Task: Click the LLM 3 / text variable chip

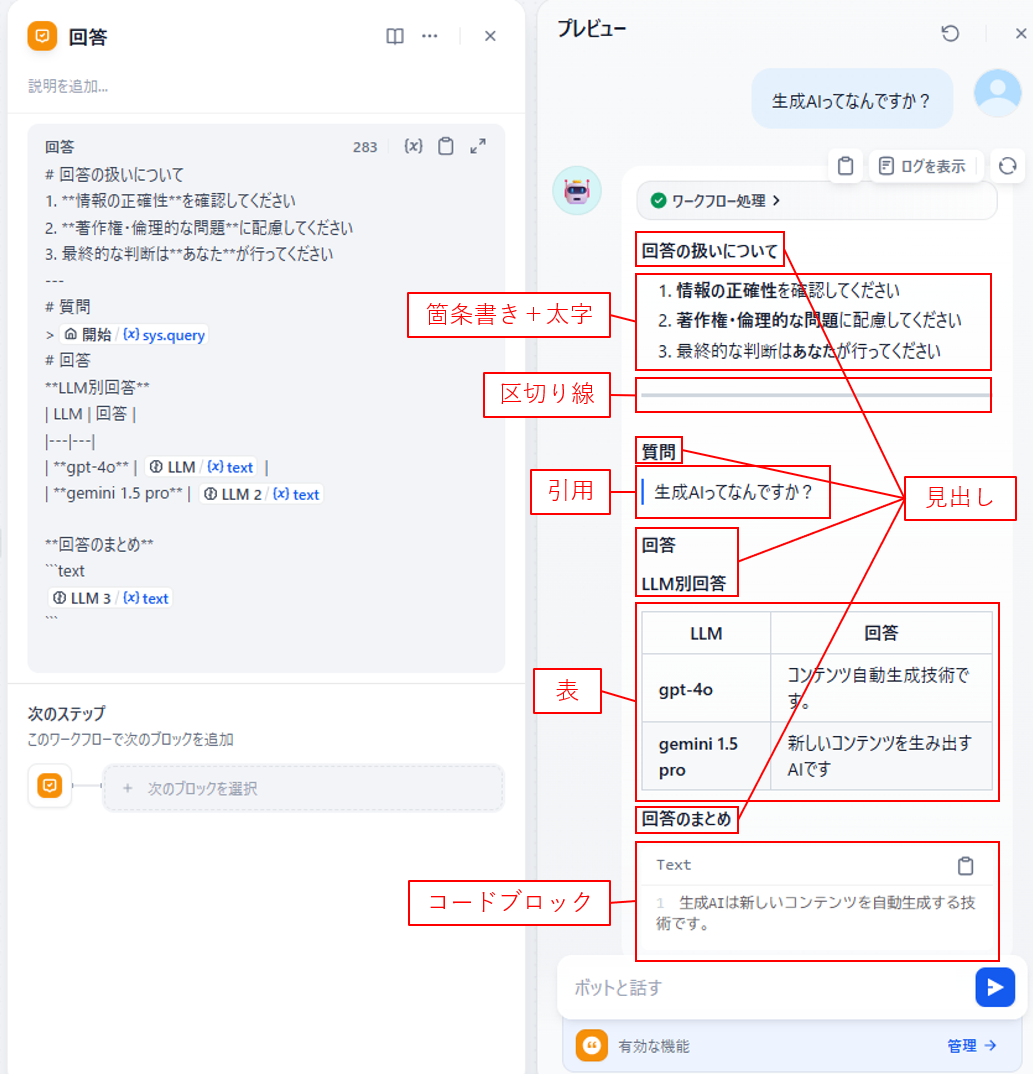Action: click(110, 599)
